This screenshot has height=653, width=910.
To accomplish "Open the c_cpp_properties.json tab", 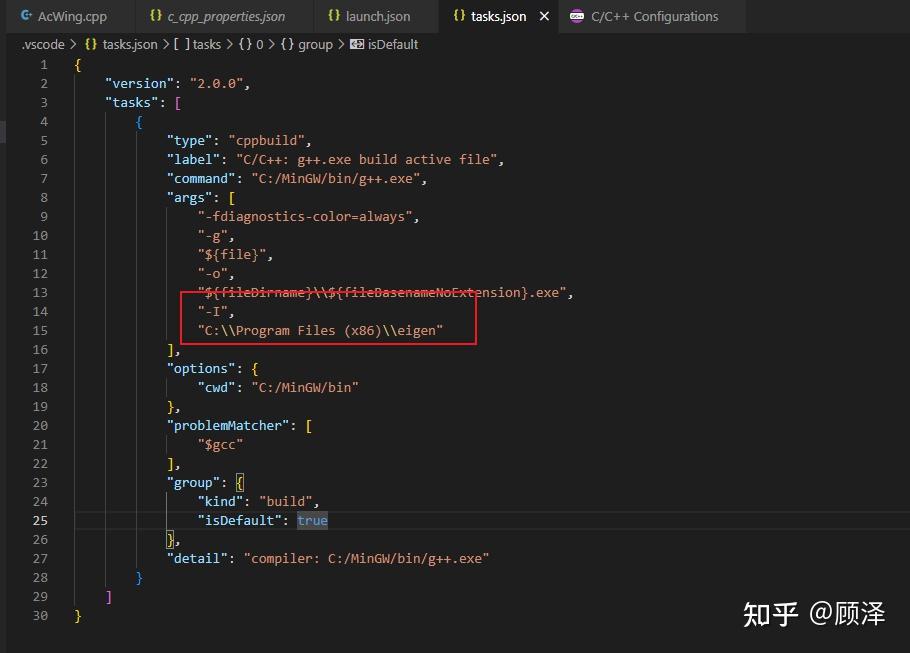I will (218, 16).
